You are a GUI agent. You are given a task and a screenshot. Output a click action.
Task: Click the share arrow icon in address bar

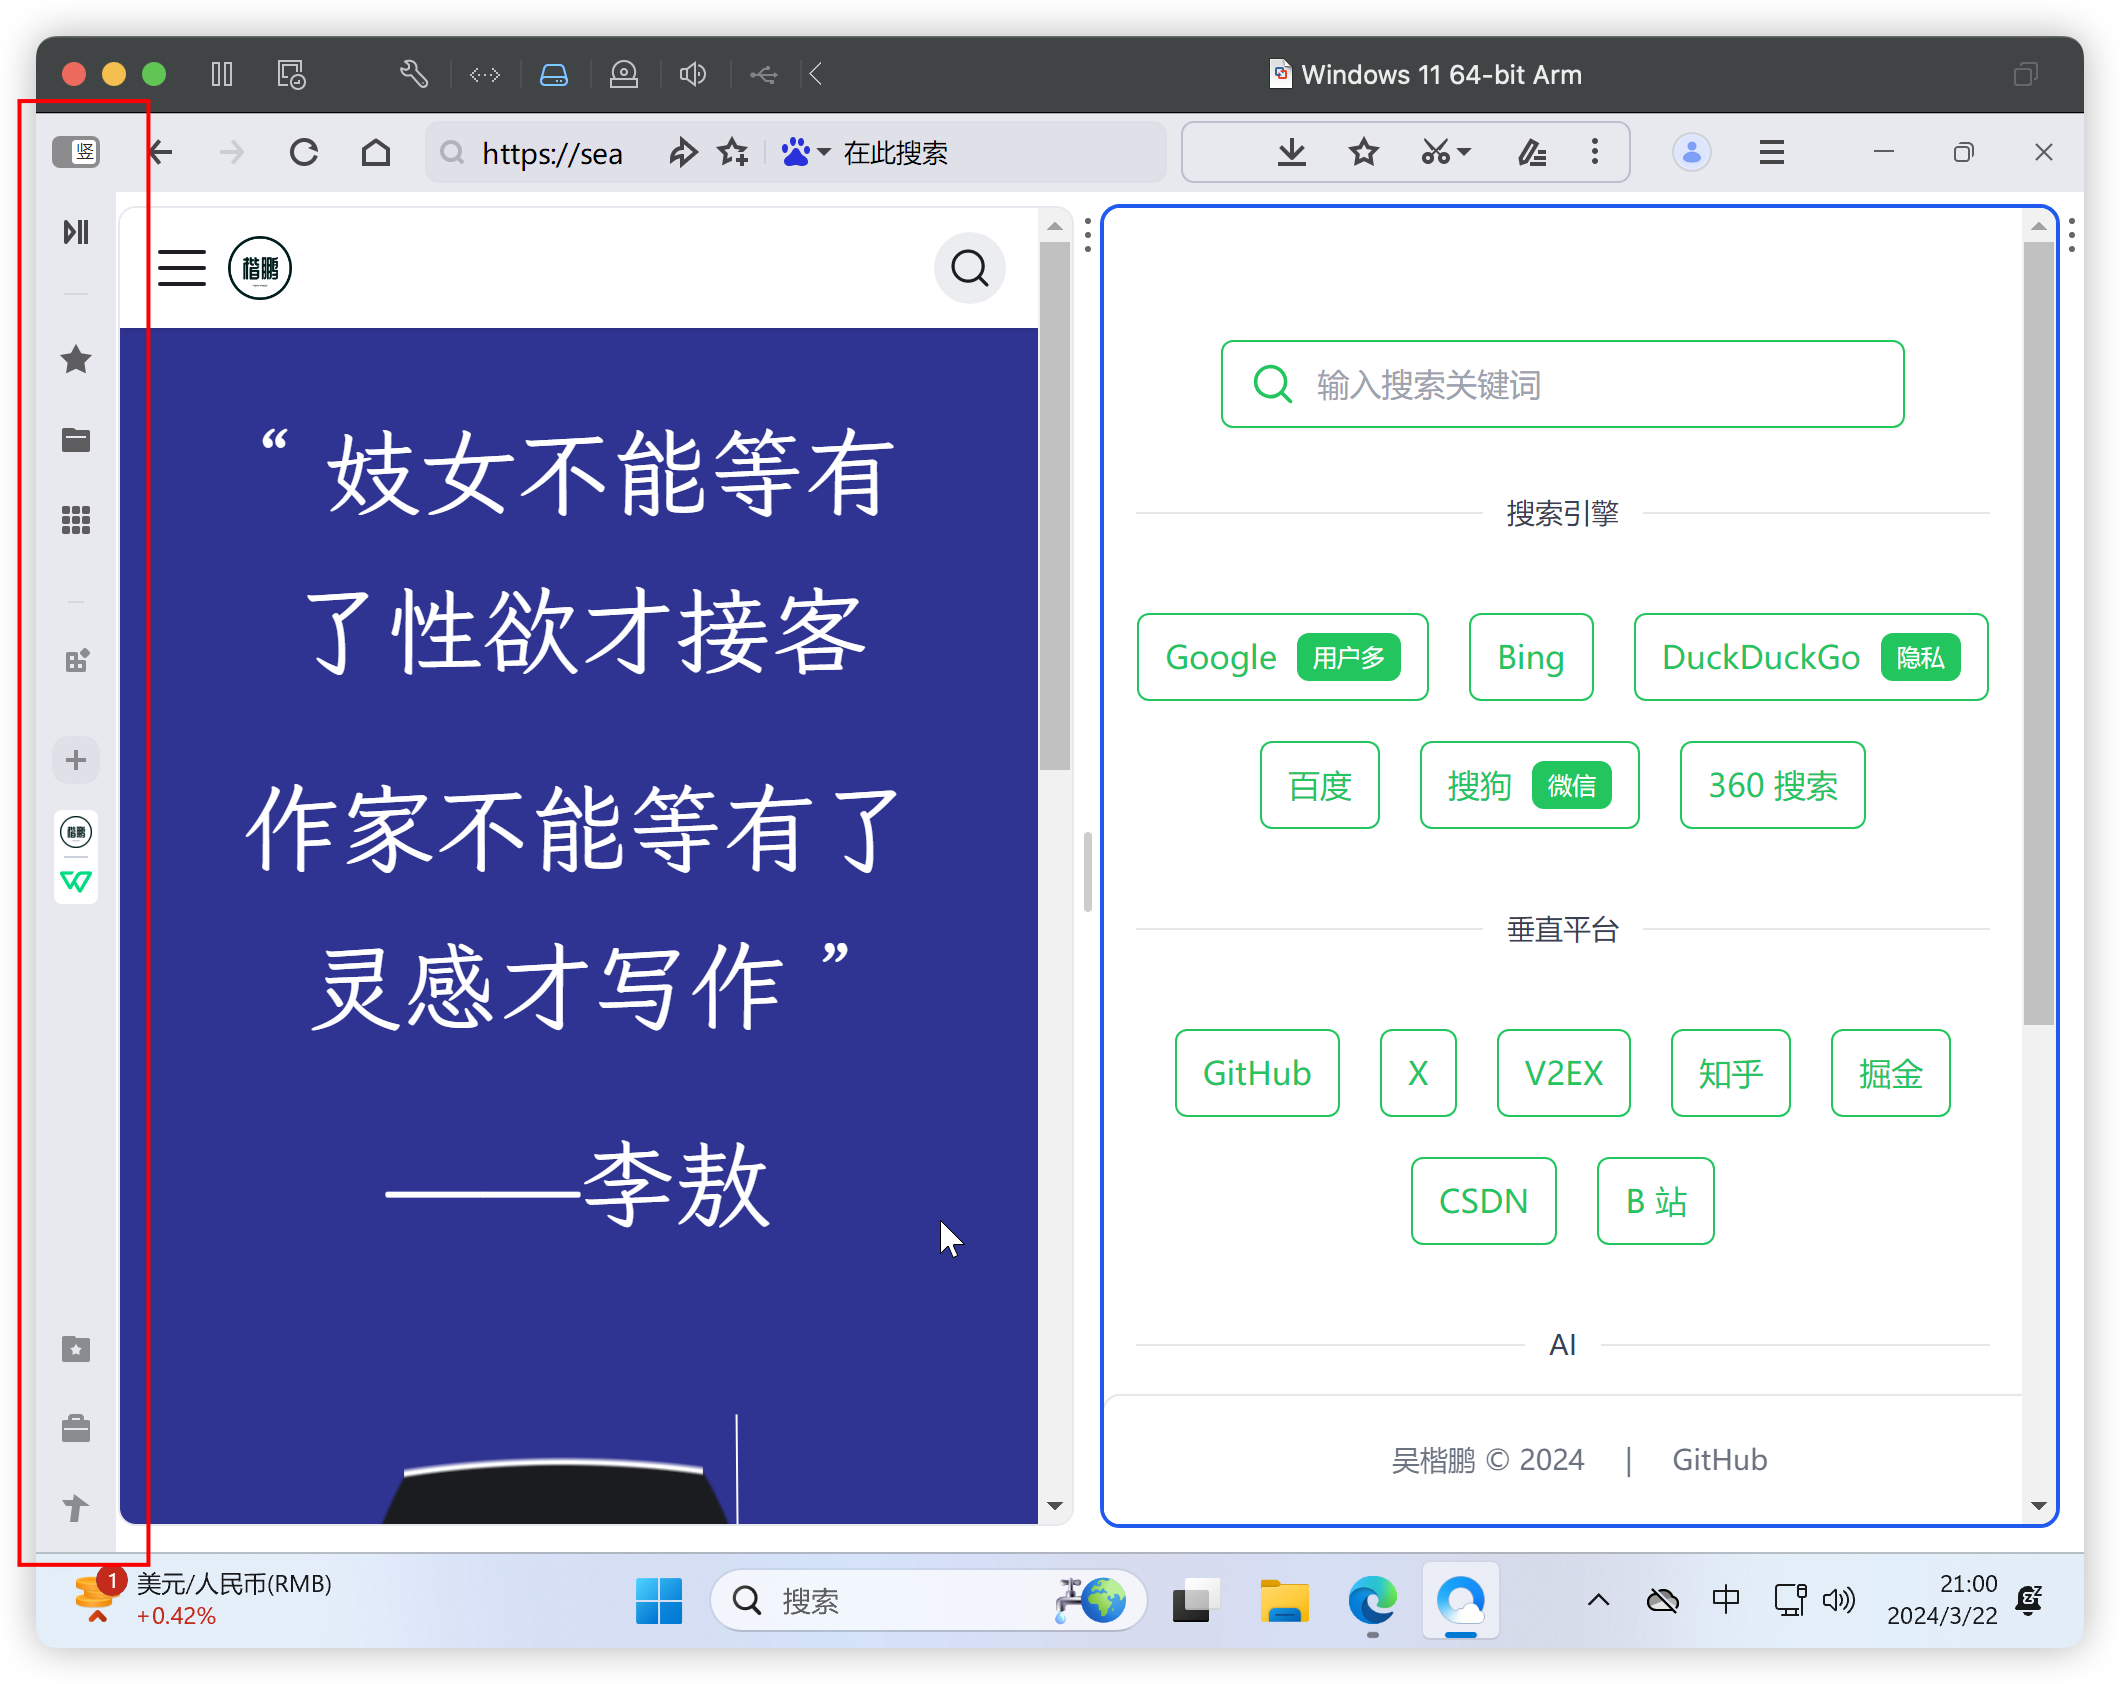pos(683,152)
